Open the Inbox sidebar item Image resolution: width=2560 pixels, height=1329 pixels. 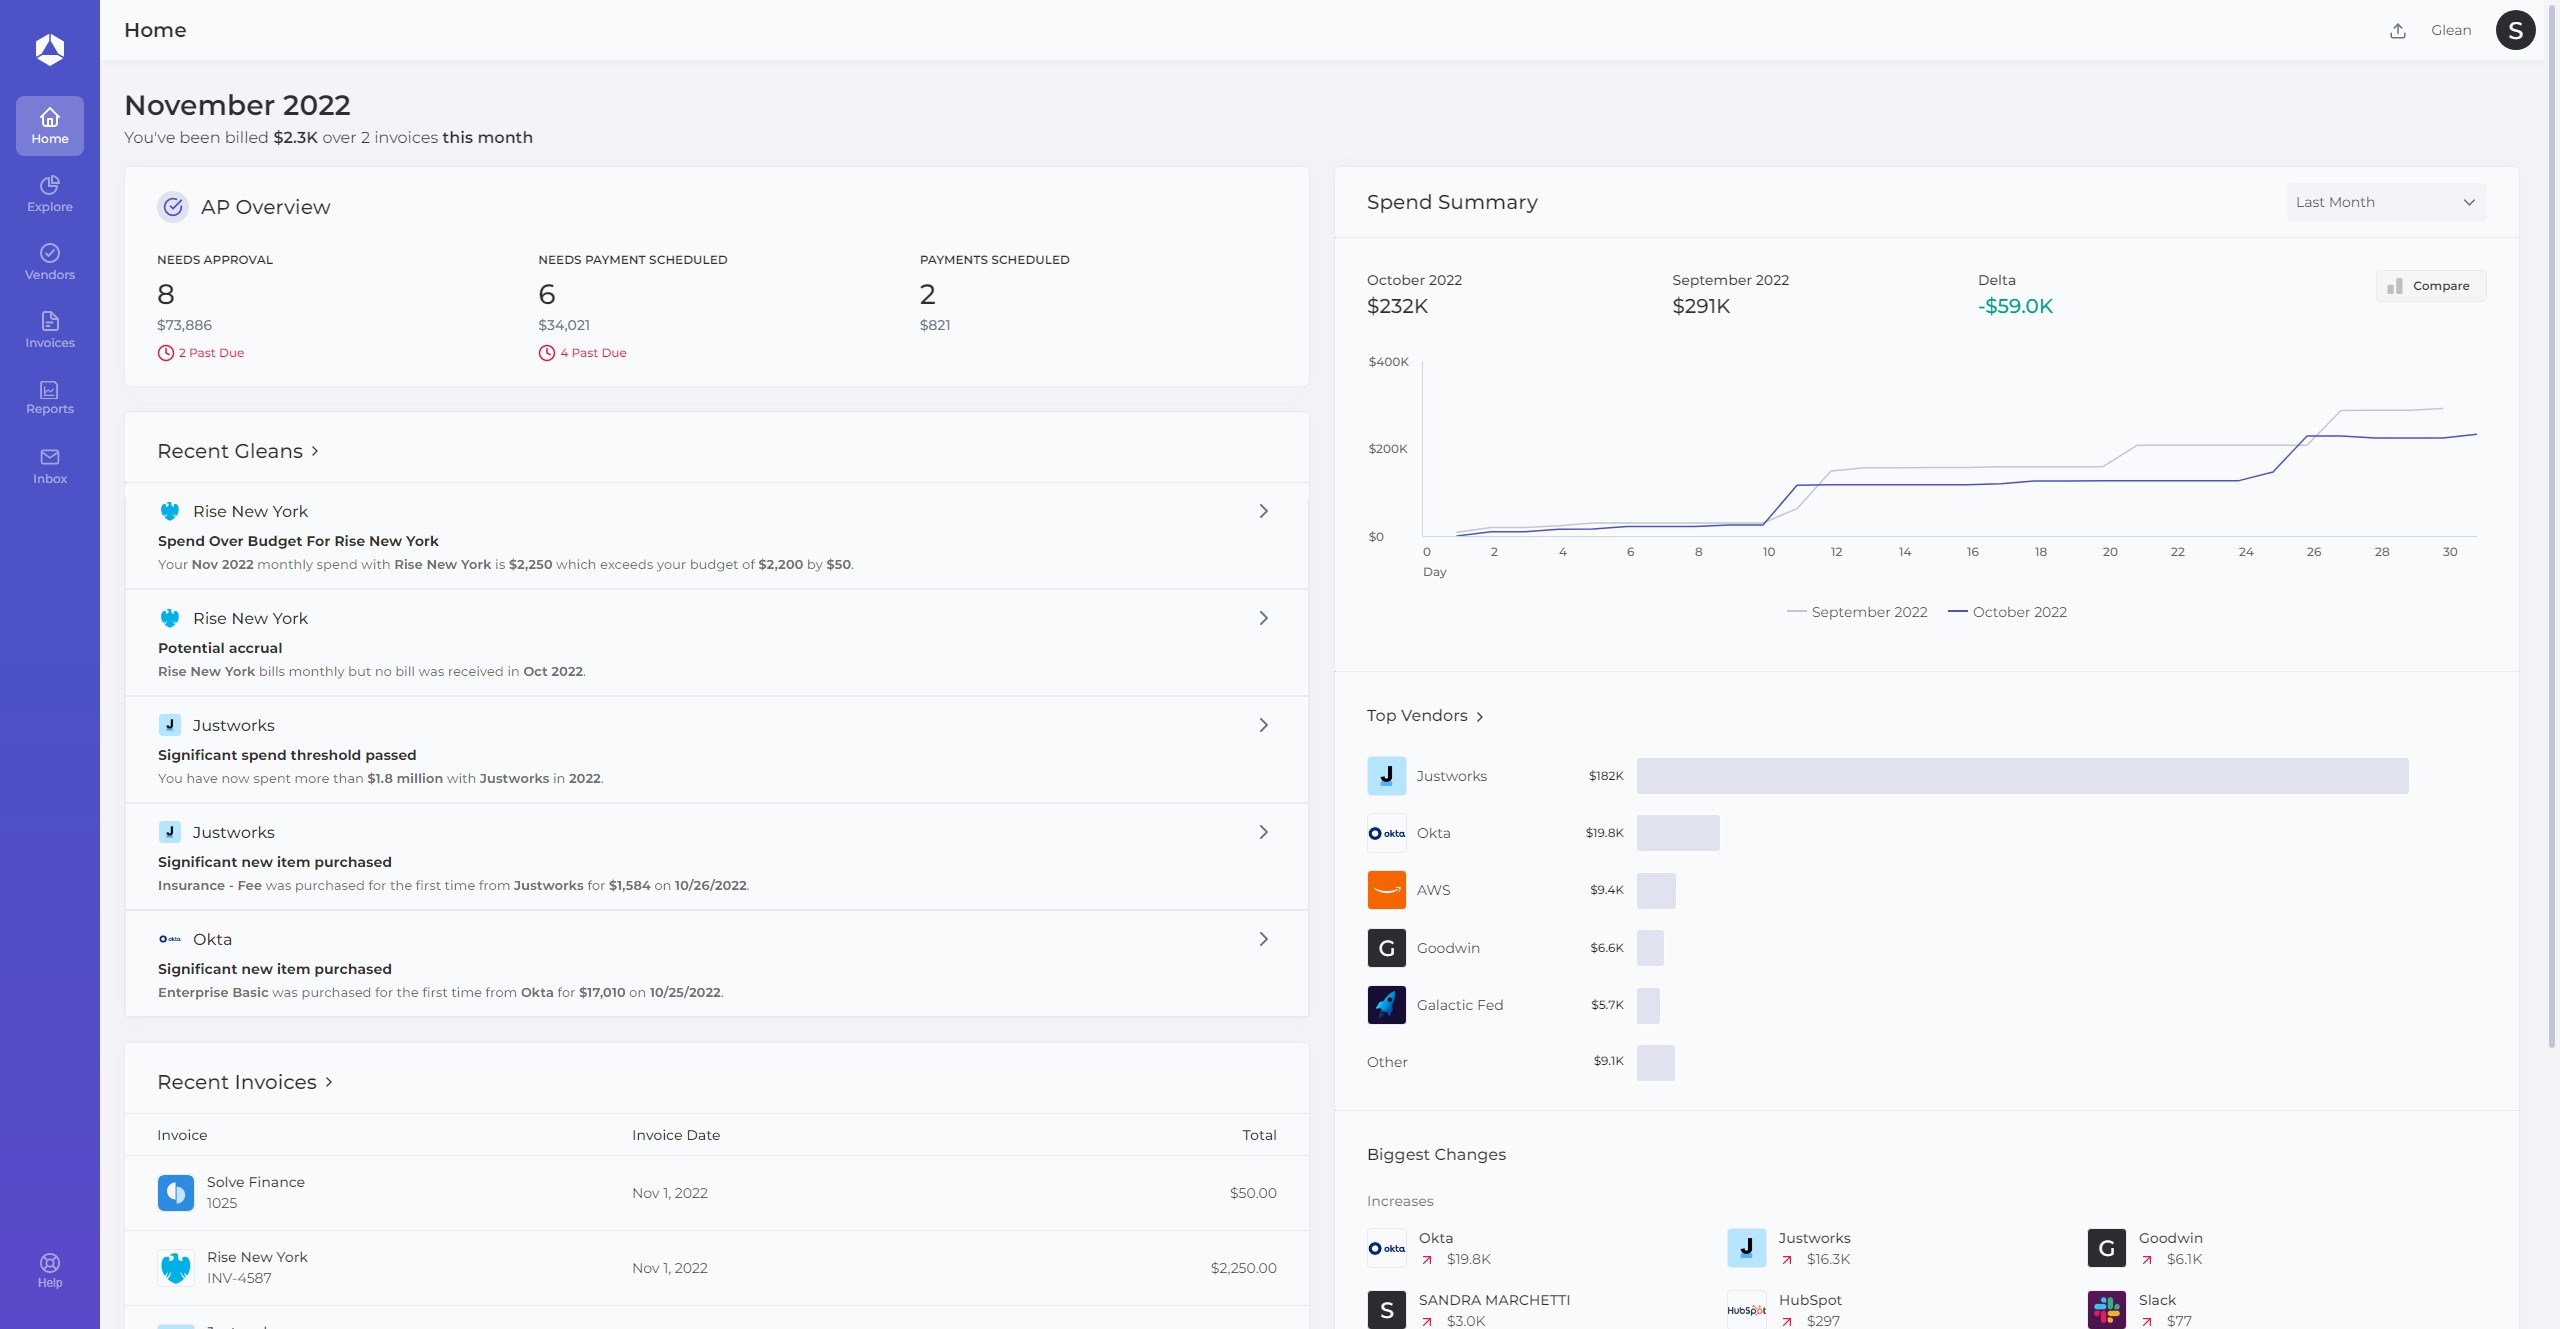[x=50, y=466]
